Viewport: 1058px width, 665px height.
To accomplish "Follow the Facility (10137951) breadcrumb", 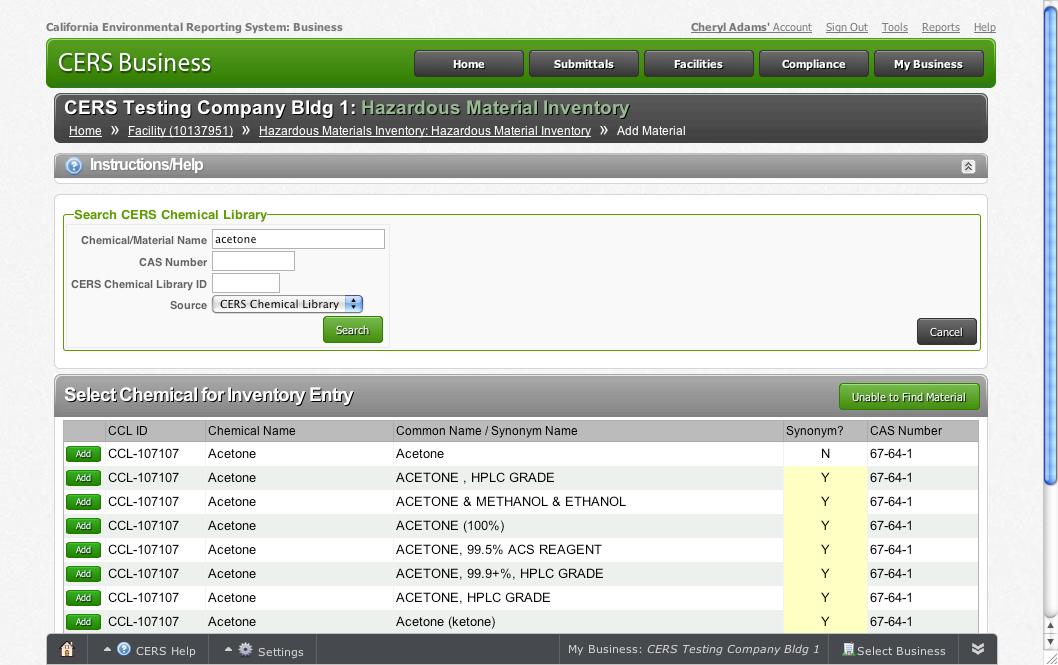I will (x=180, y=131).
